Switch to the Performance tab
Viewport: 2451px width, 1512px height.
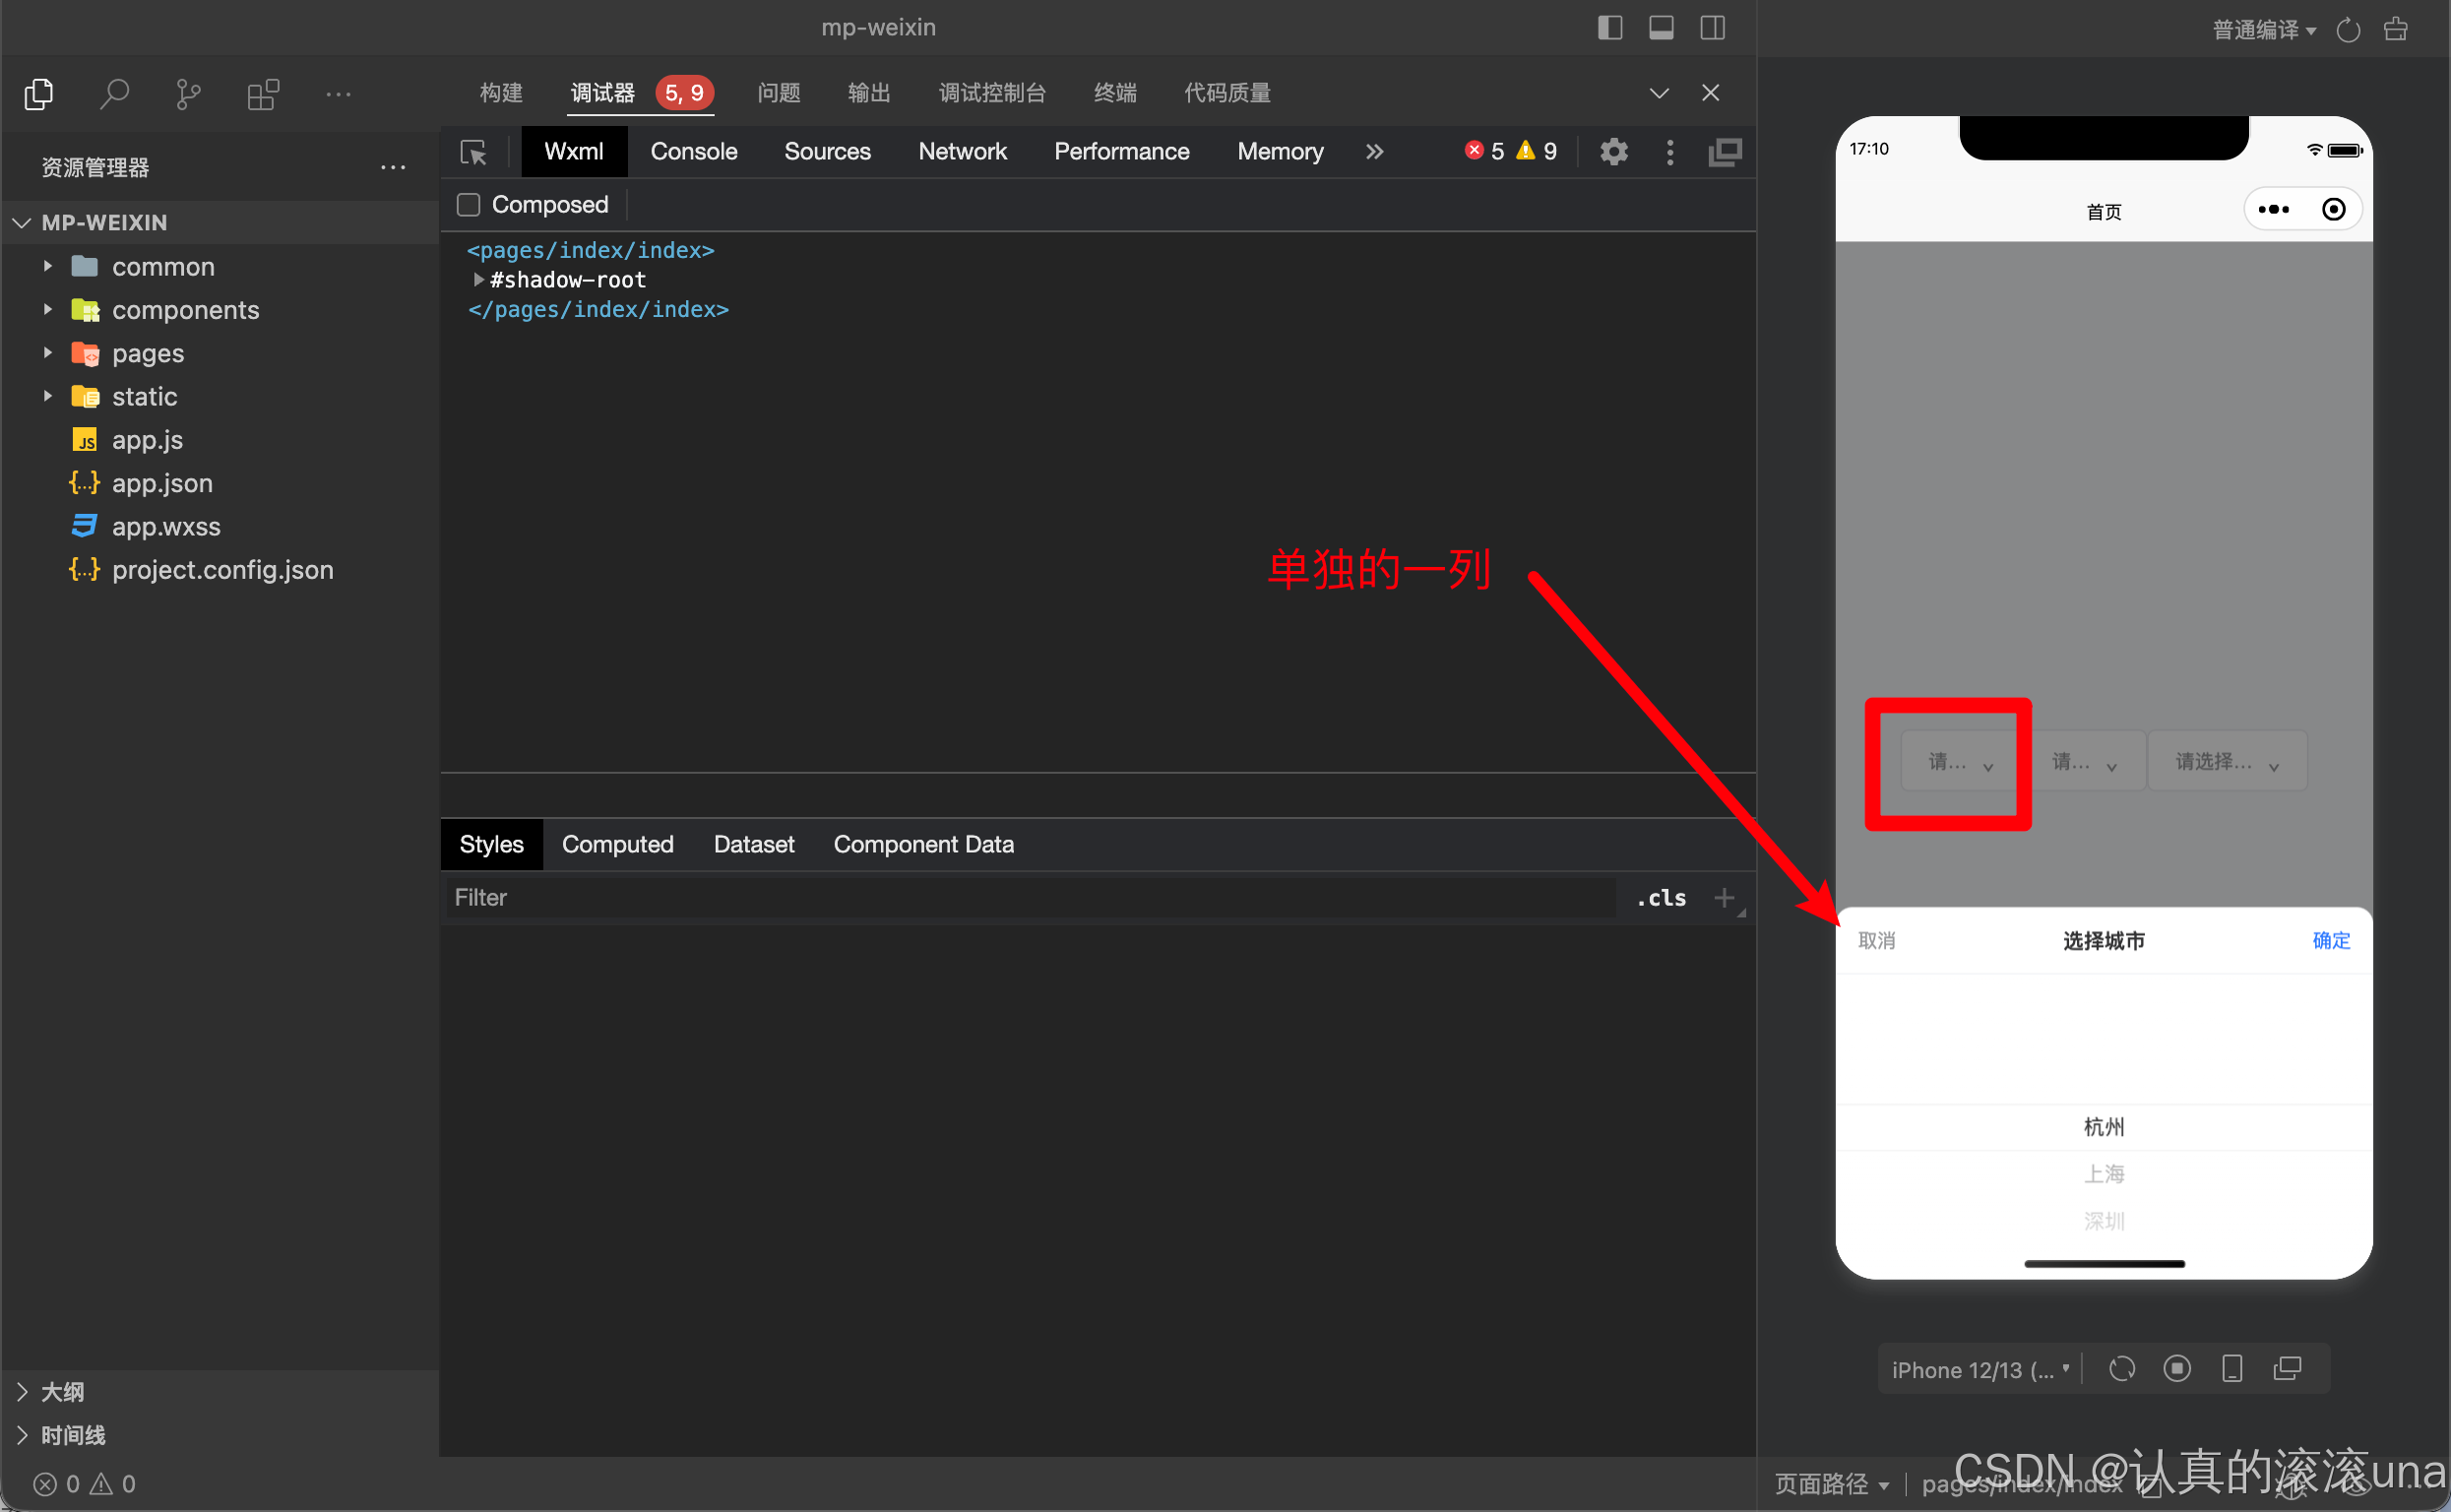click(x=1121, y=152)
